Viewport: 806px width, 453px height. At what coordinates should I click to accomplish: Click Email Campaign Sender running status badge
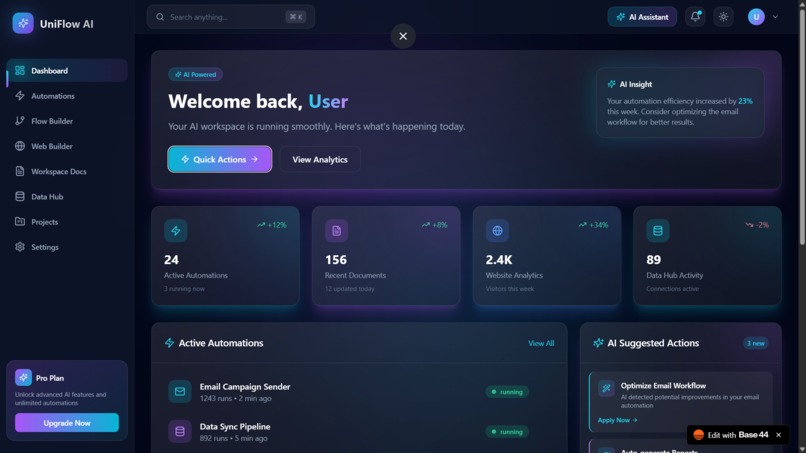pyautogui.click(x=507, y=392)
